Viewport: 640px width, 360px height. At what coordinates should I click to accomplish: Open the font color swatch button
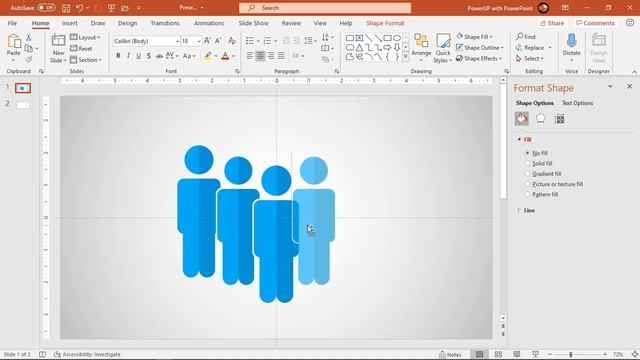pos(225,56)
